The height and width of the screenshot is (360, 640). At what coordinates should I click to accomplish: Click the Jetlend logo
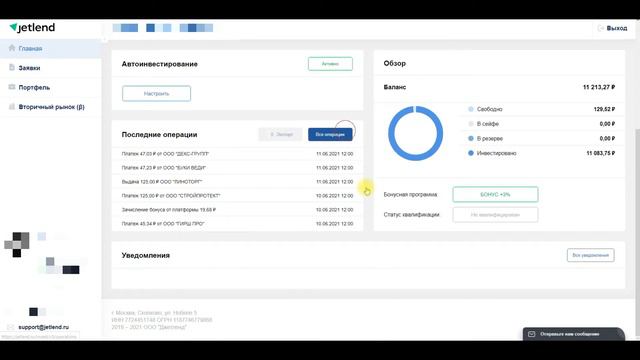tap(32, 27)
